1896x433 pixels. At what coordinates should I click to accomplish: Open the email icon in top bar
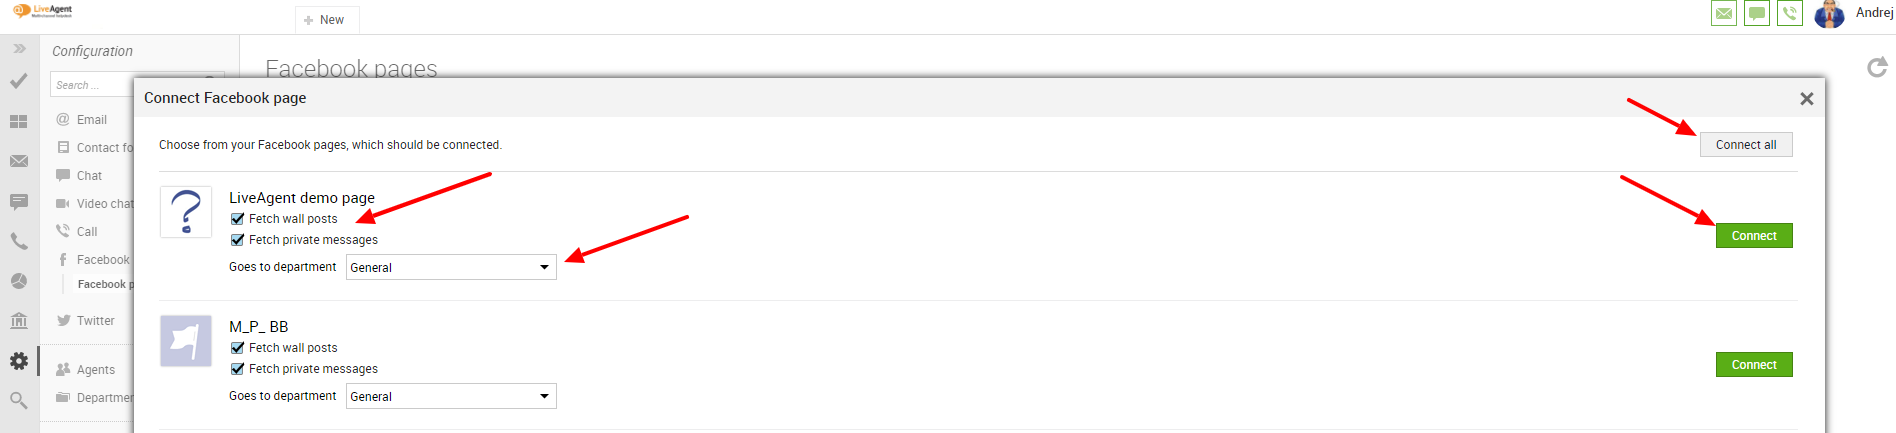[x=1724, y=13]
